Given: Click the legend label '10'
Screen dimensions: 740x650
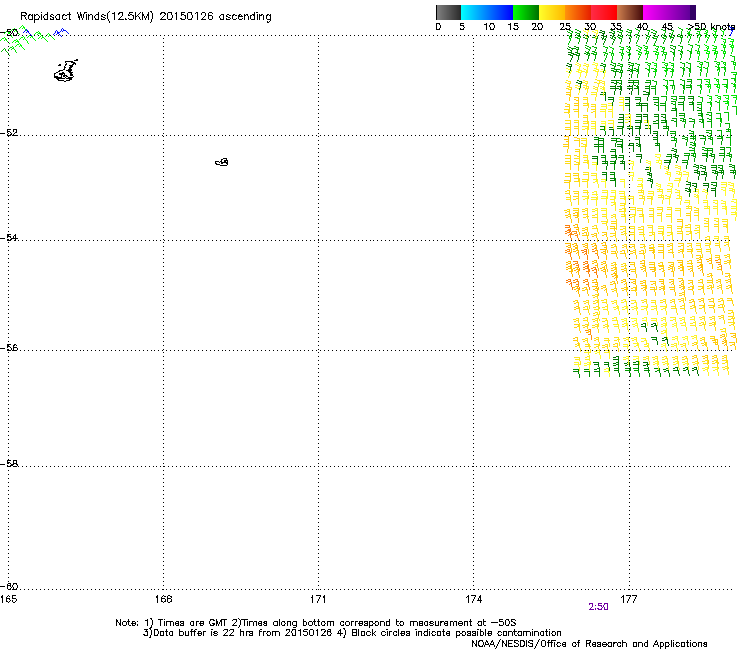Looking at the screenshot, I should click(x=489, y=27).
